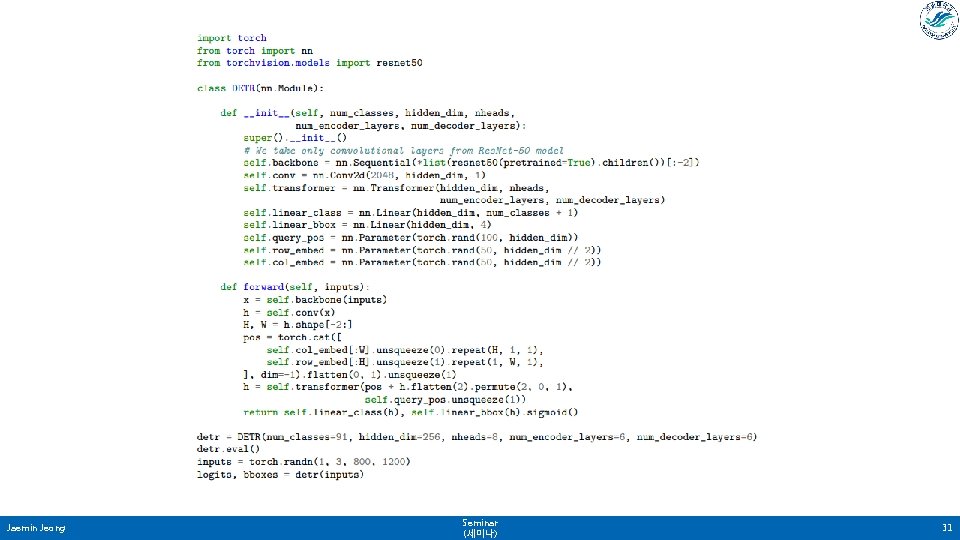Click the 'self.linear_class = nn.Linear' line
The height and width of the screenshot is (540, 960).
tap(410, 213)
